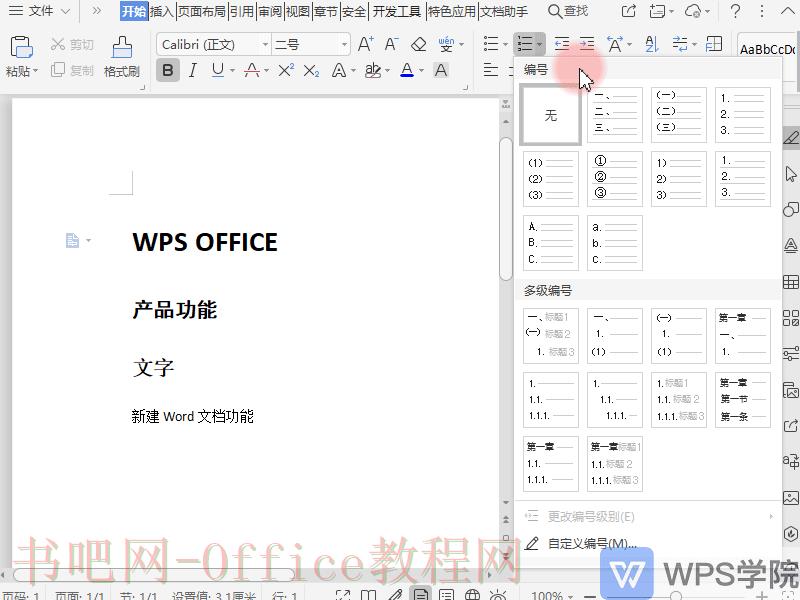Screen dimensions: 800x600
Task: Click the phonetic guide wén icon
Action: click(x=446, y=44)
